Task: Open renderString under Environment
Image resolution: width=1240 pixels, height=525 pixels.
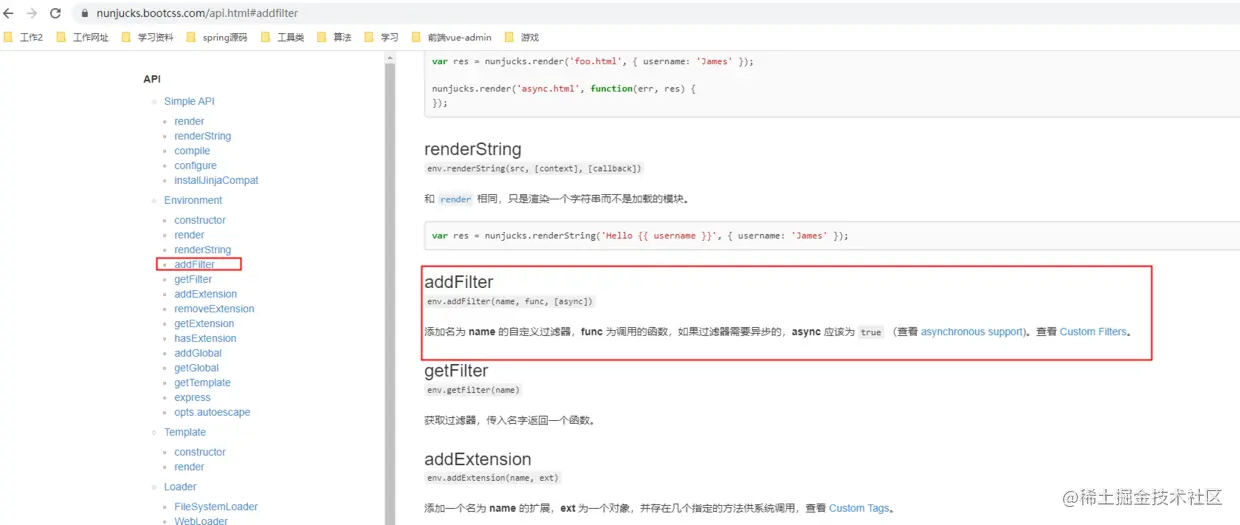Action: [x=202, y=250]
